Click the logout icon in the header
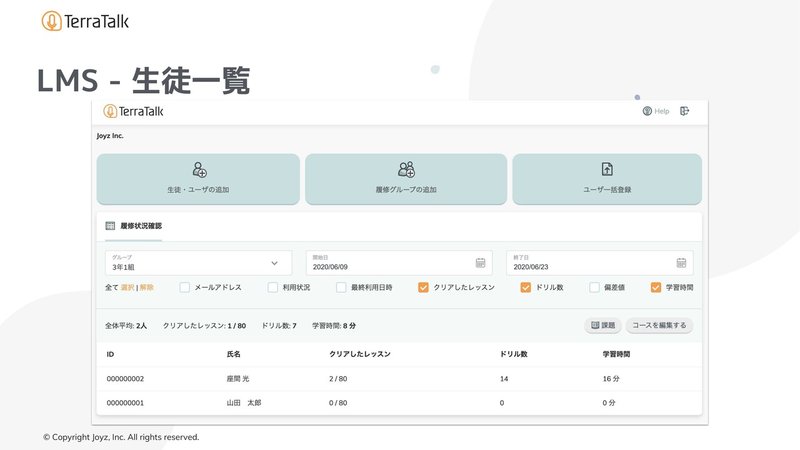Image resolution: width=800 pixels, height=450 pixels. point(685,111)
